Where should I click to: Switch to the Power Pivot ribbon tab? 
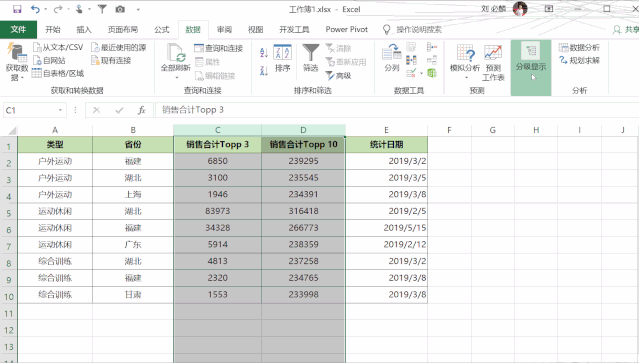(346, 29)
